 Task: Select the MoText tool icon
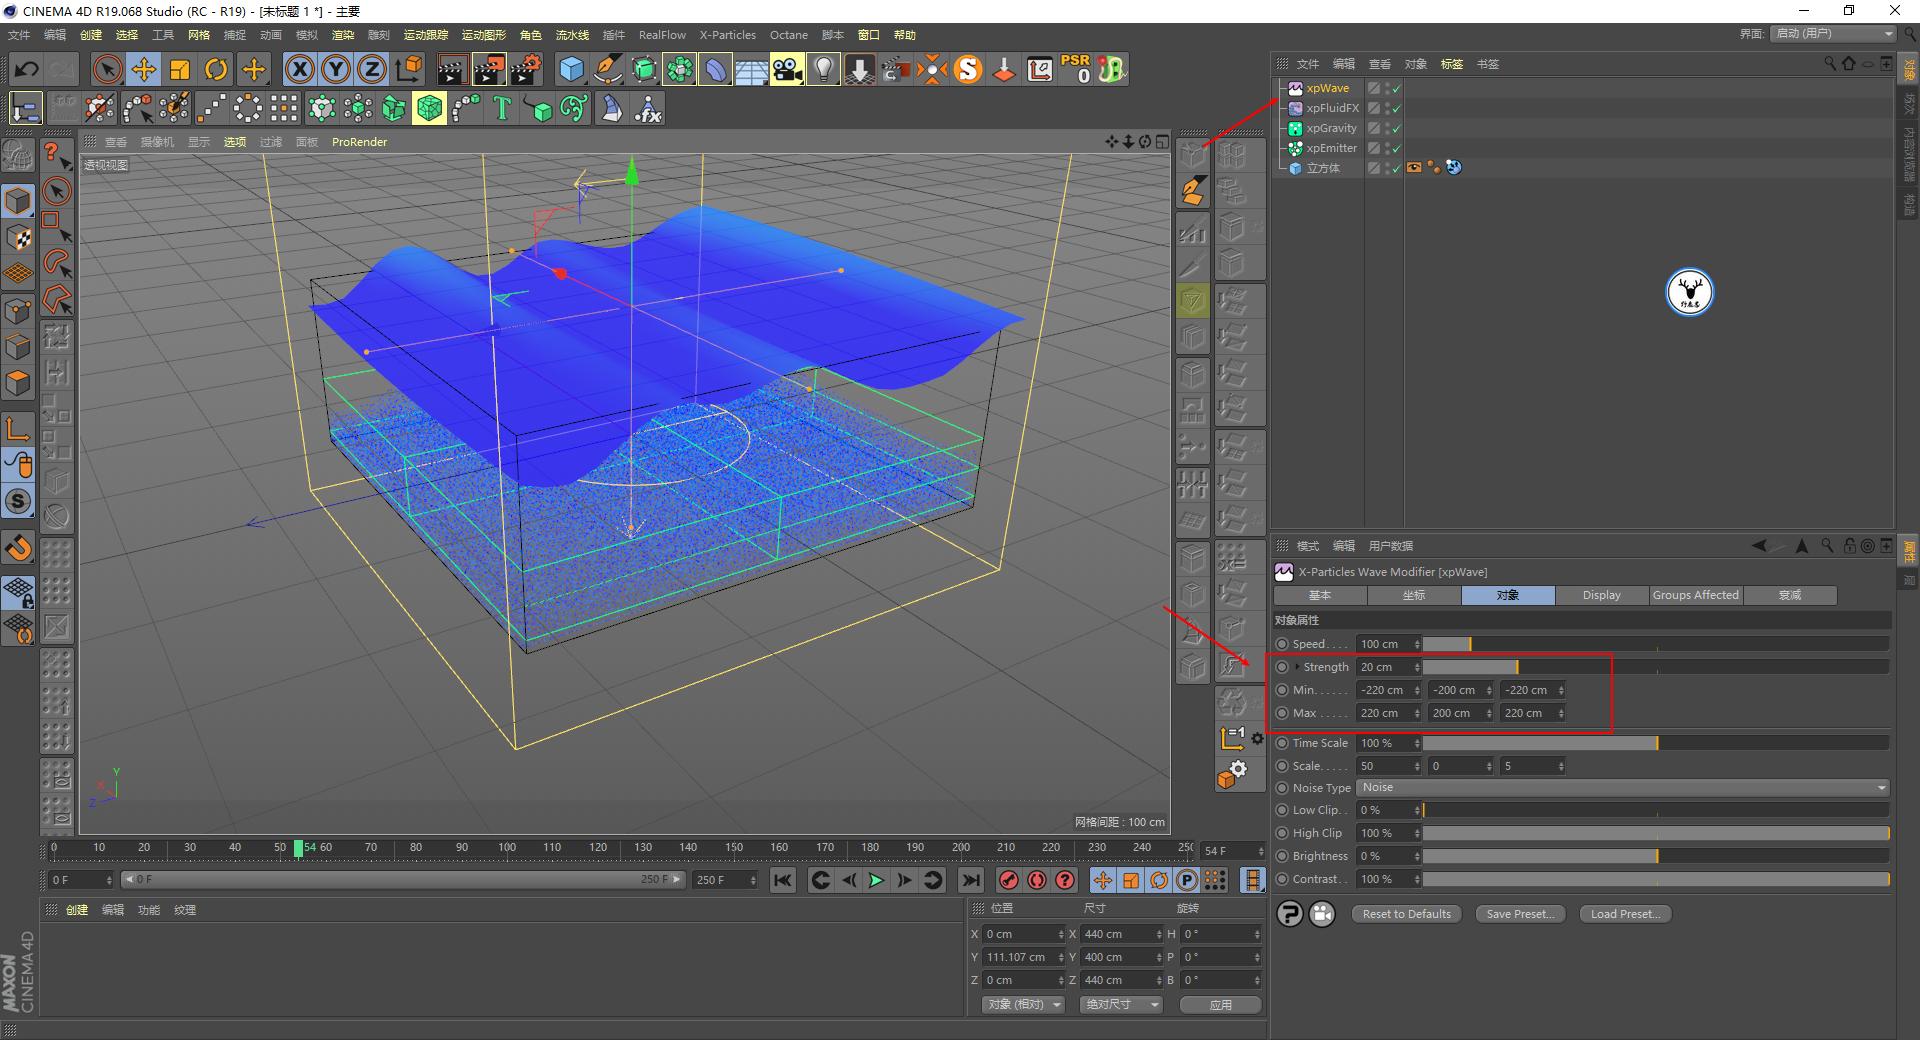tap(502, 108)
